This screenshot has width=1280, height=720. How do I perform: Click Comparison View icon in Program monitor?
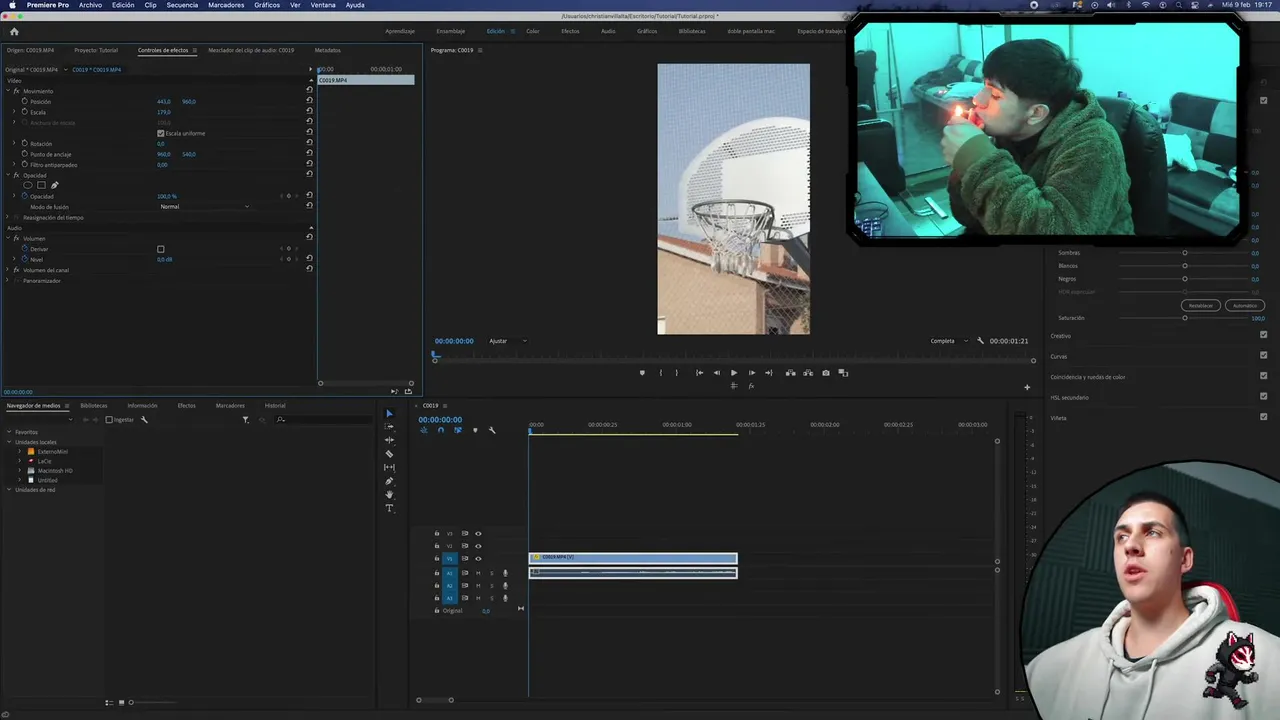(843, 373)
